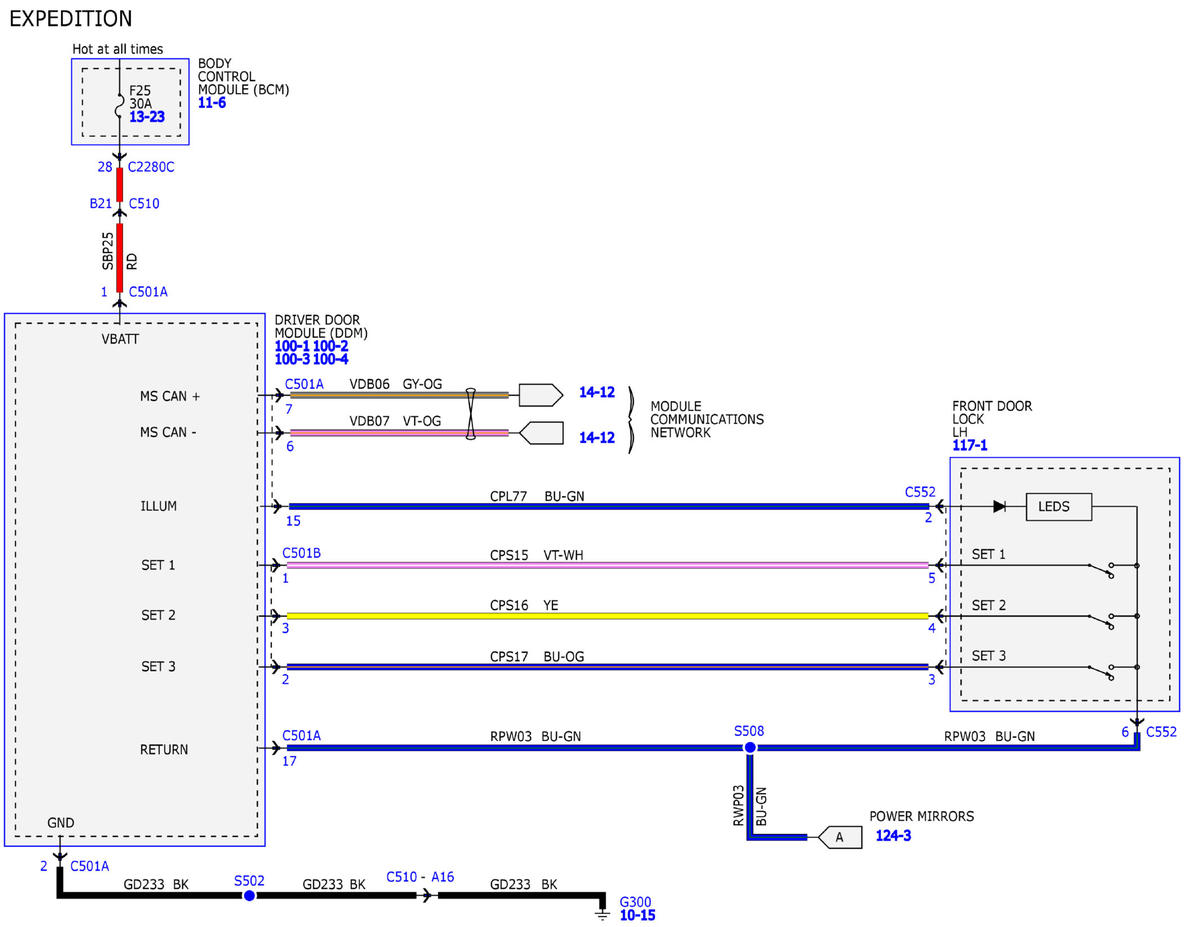Image resolution: width=1200 pixels, height=927 pixels.
Task: Click the POWER MIRRORS label
Action: (921, 816)
